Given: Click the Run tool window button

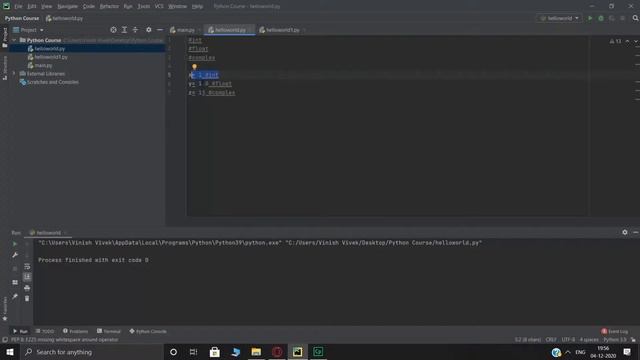Looking at the screenshot, I should pyautogui.click(x=20, y=331).
